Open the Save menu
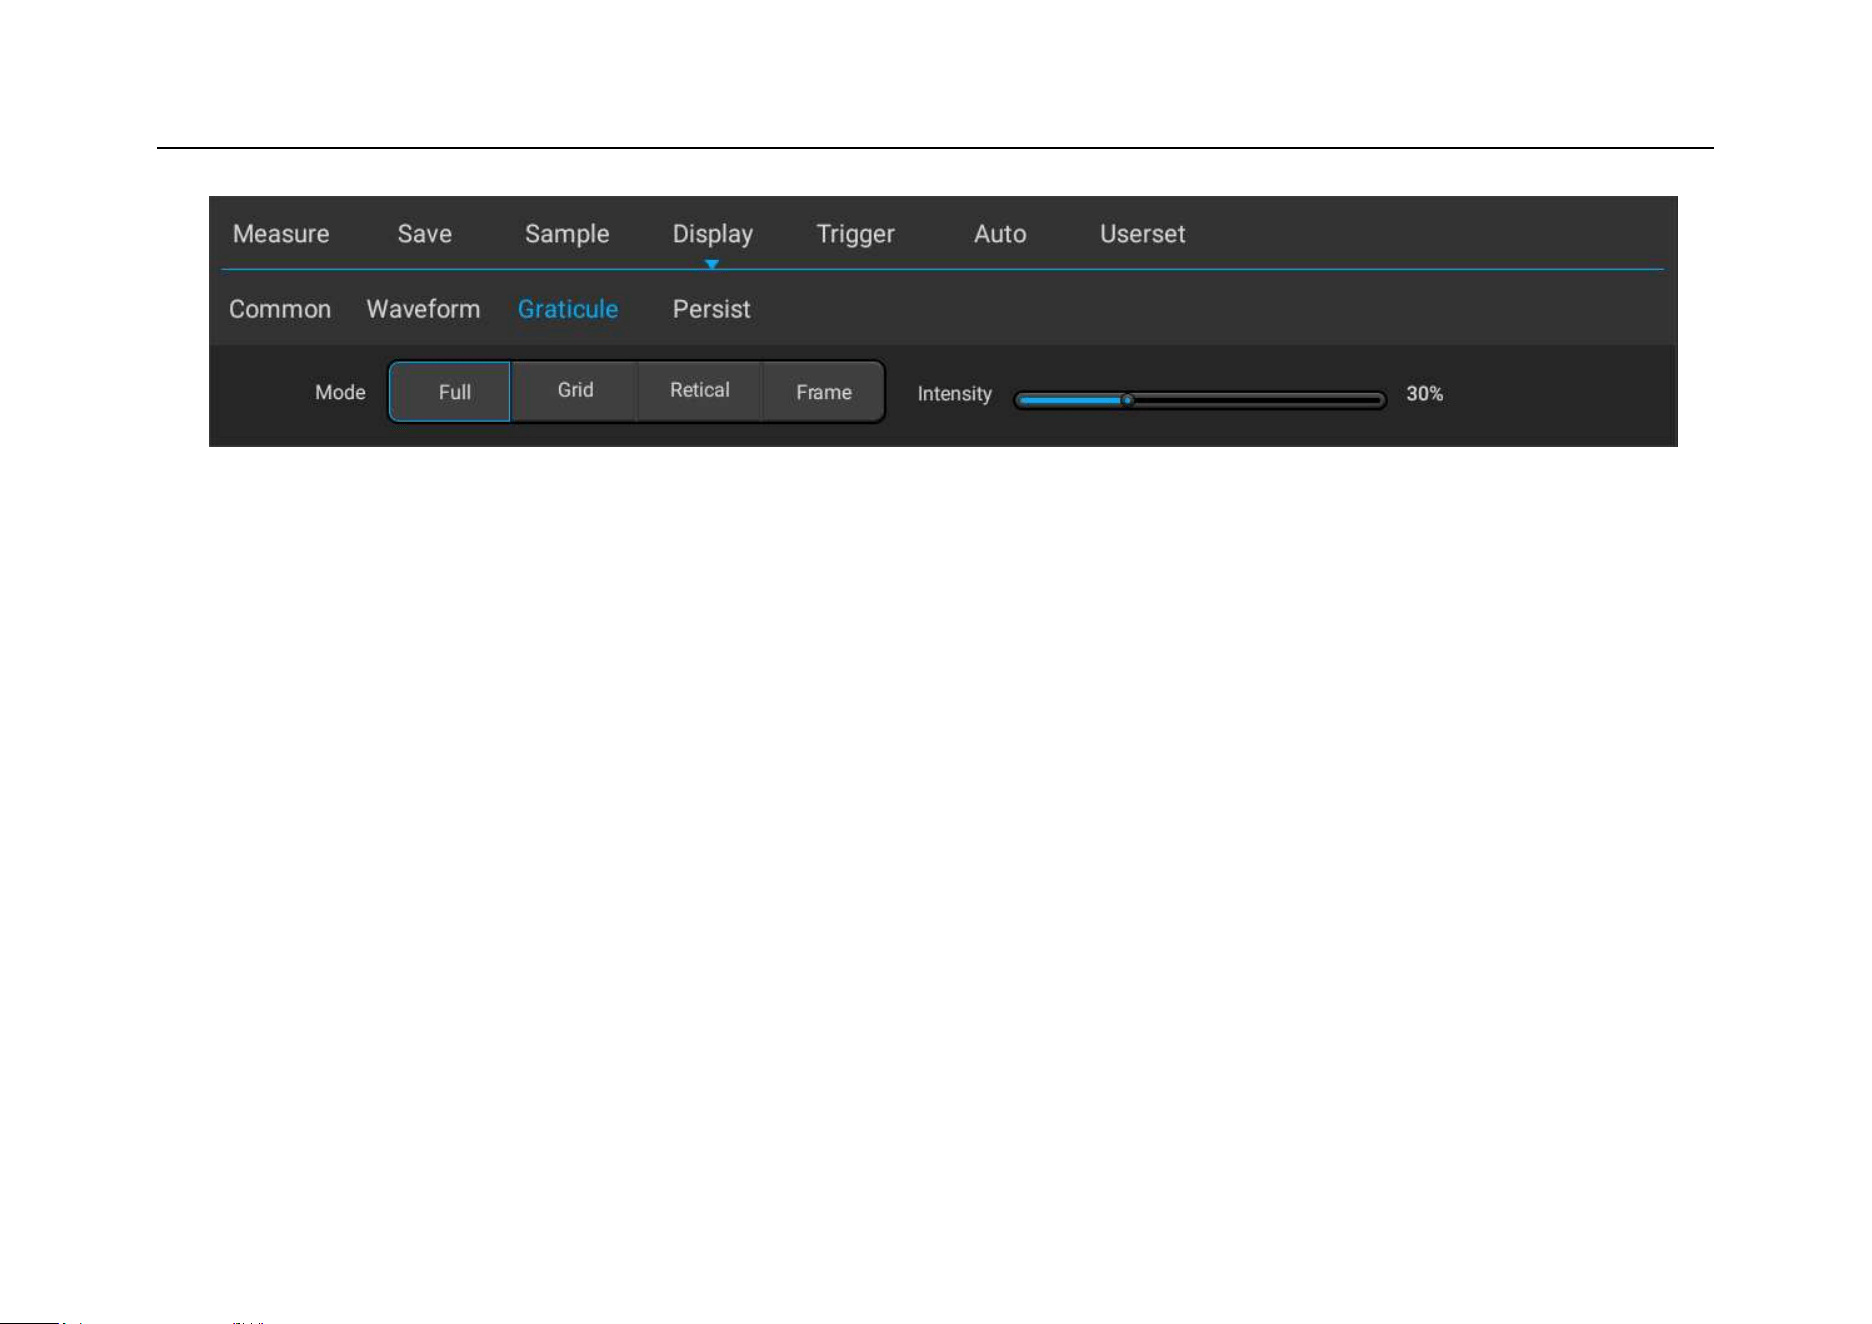This screenshot has width=1872, height=1324. pyautogui.click(x=425, y=234)
